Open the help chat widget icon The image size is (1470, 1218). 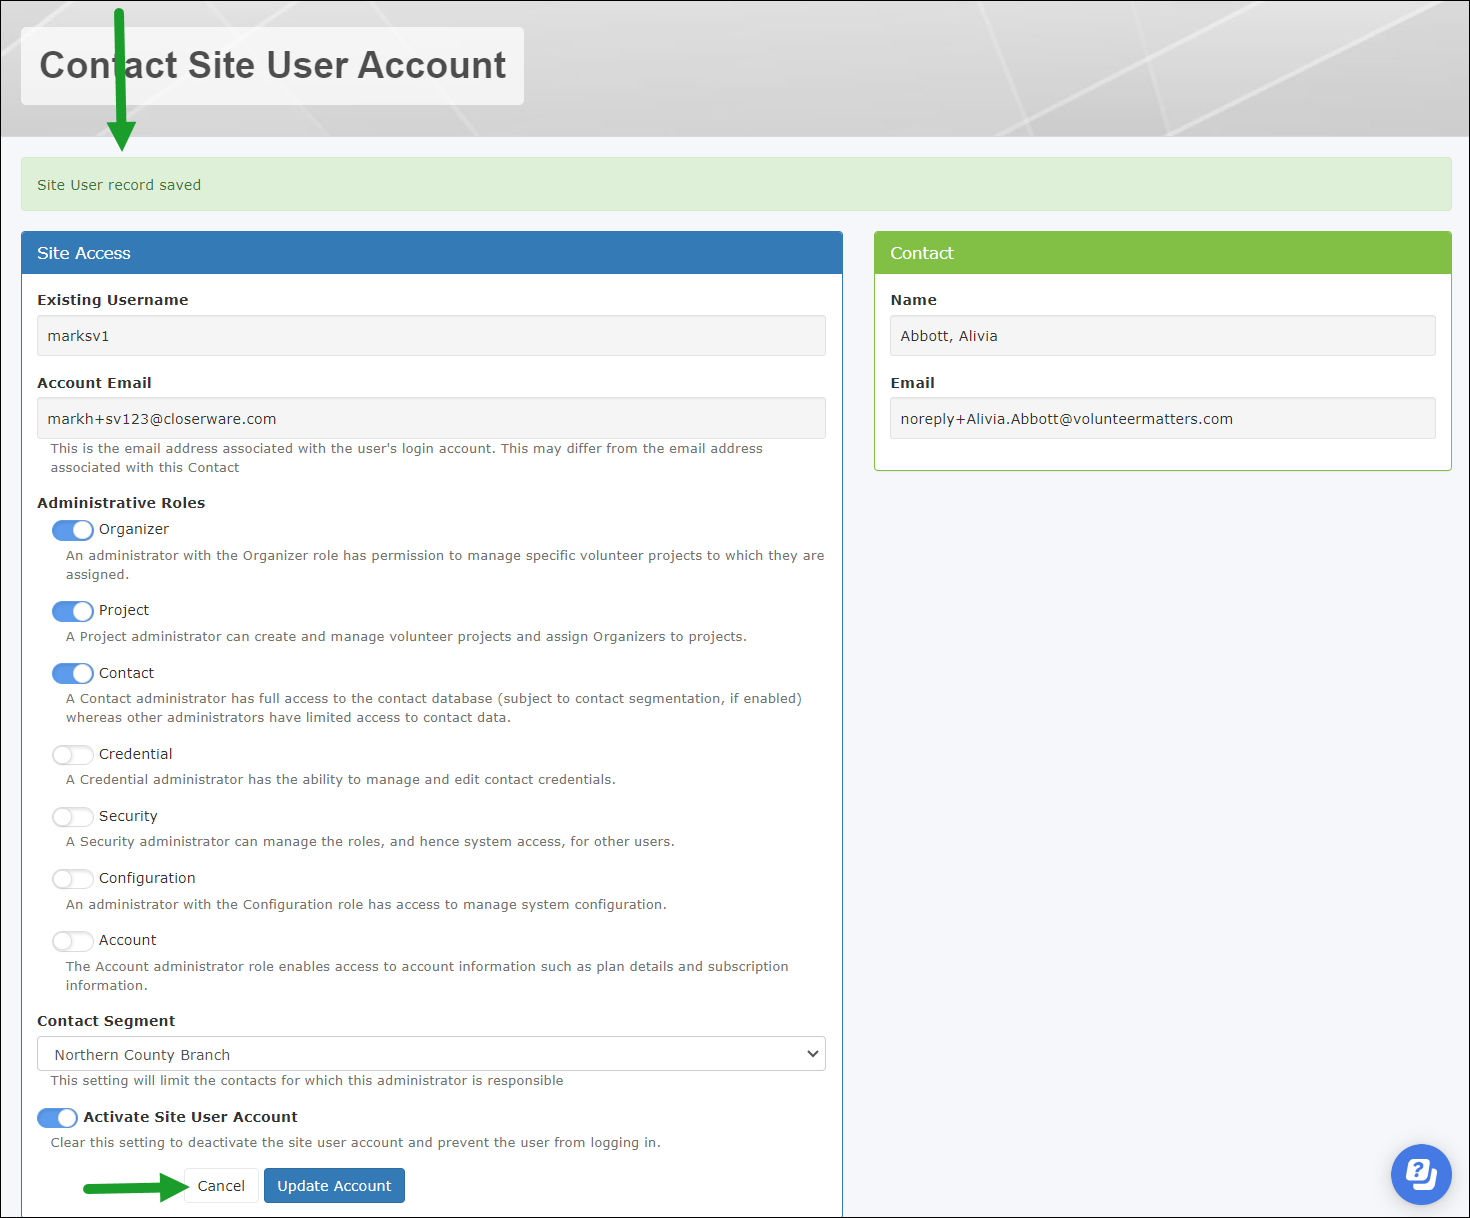(x=1421, y=1174)
